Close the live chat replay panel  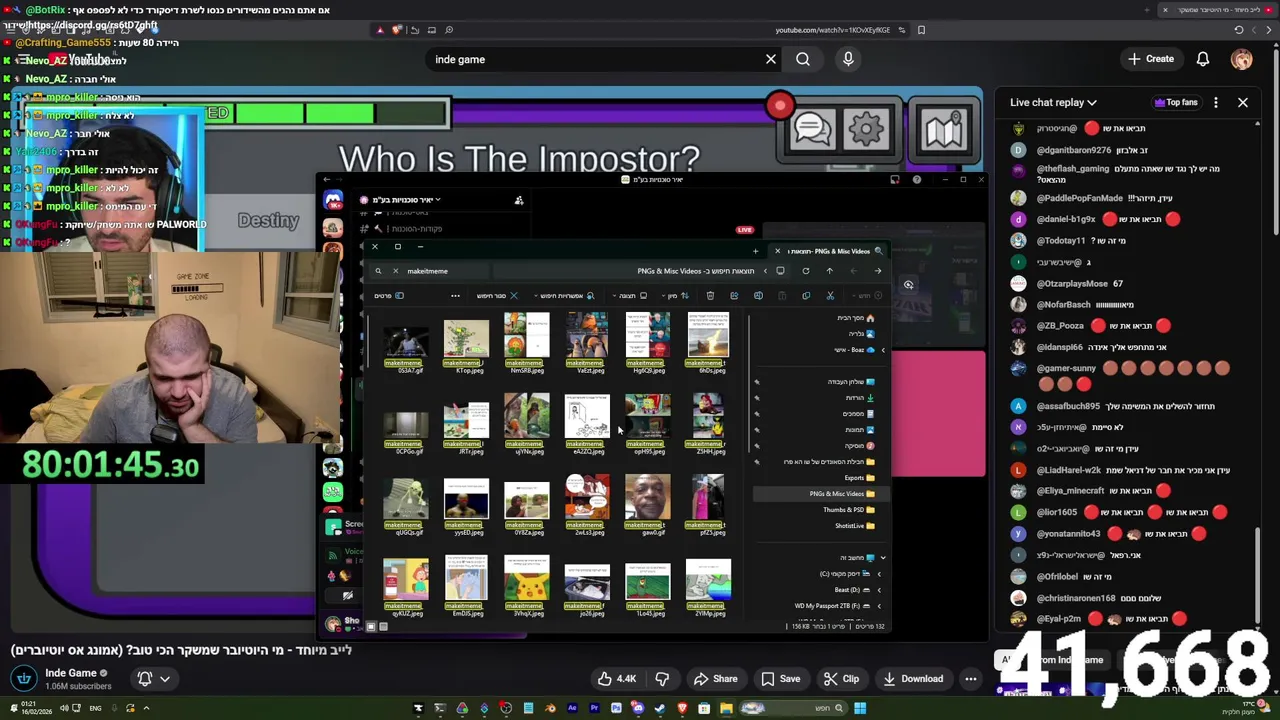[1243, 102]
